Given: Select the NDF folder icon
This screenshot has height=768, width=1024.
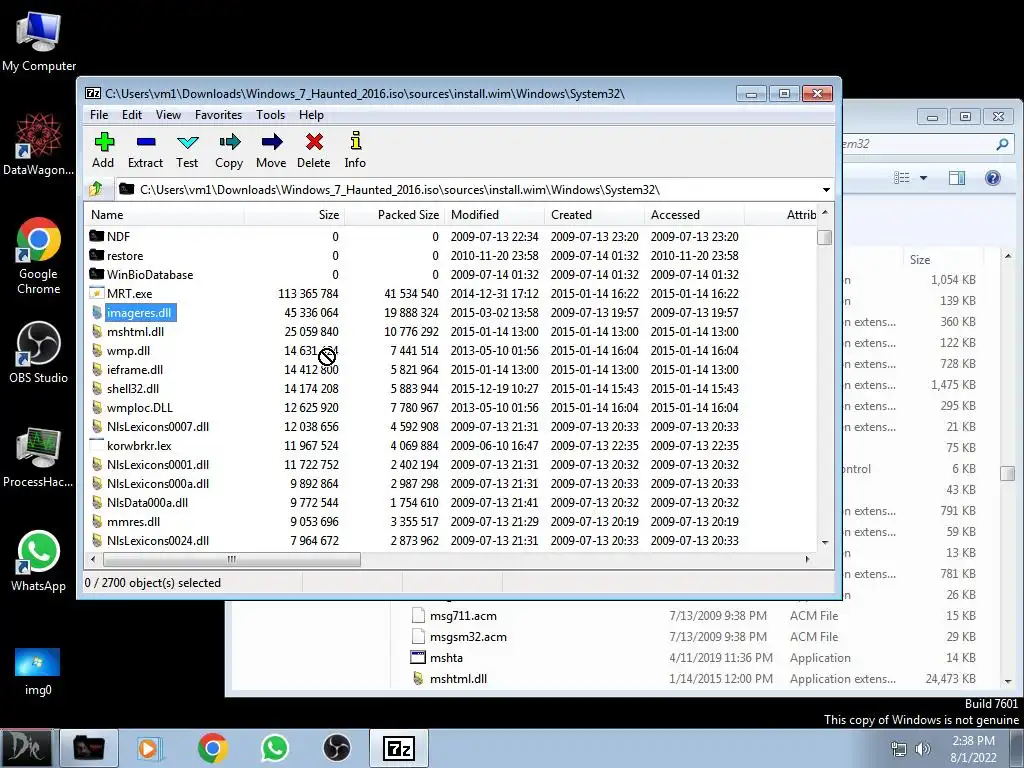Looking at the screenshot, I should (x=97, y=236).
